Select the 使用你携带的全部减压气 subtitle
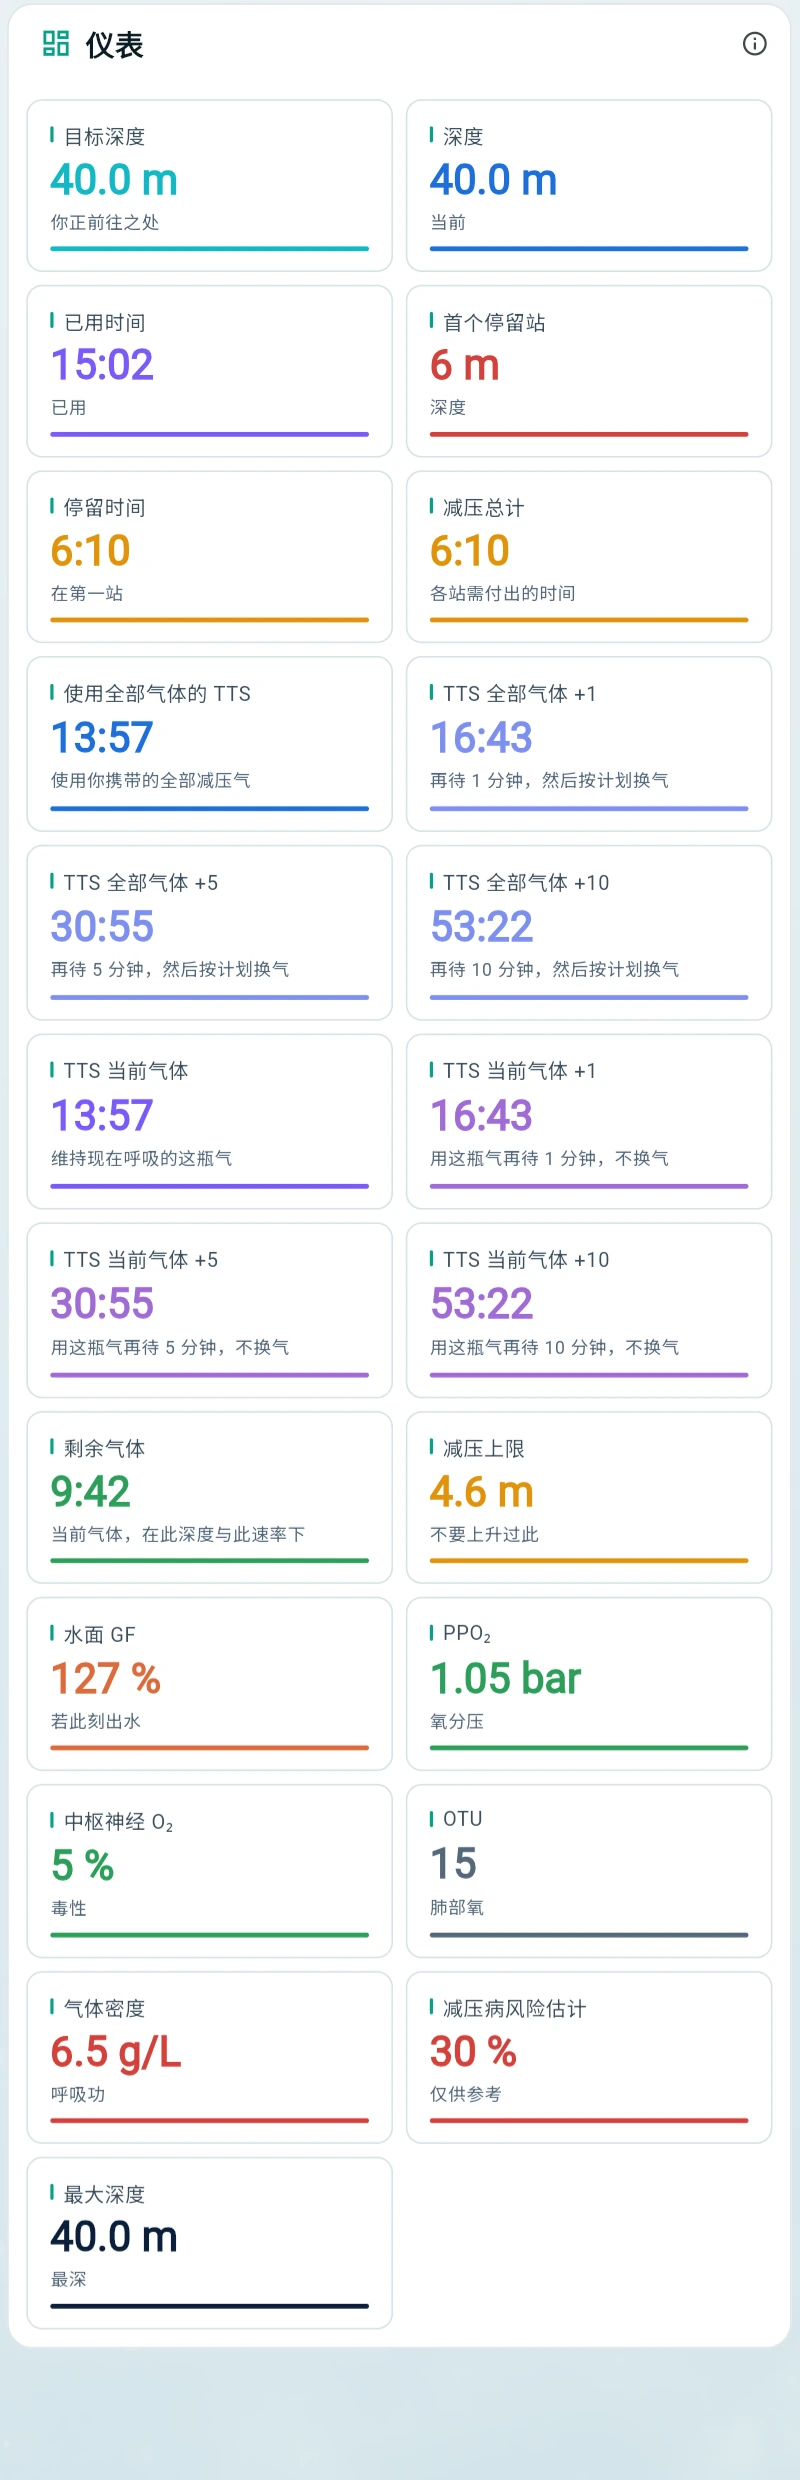This screenshot has width=800, height=2480. 151,780
